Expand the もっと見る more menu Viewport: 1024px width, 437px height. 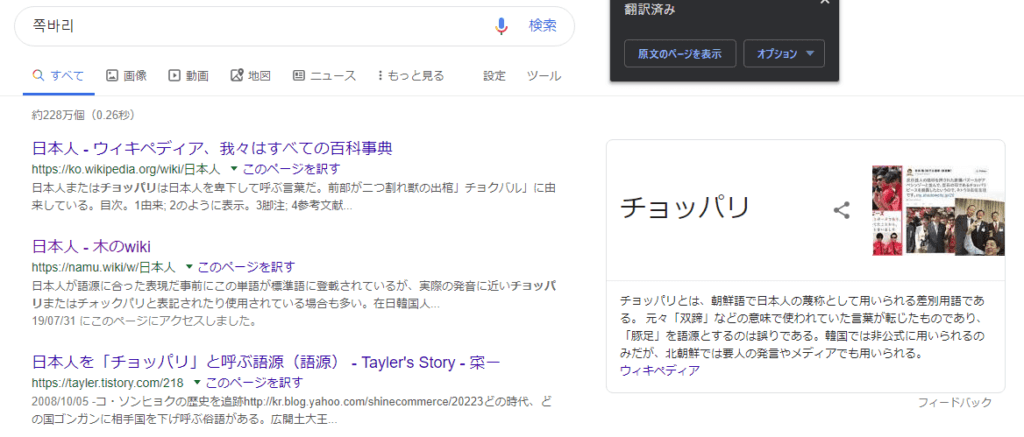click(411, 76)
